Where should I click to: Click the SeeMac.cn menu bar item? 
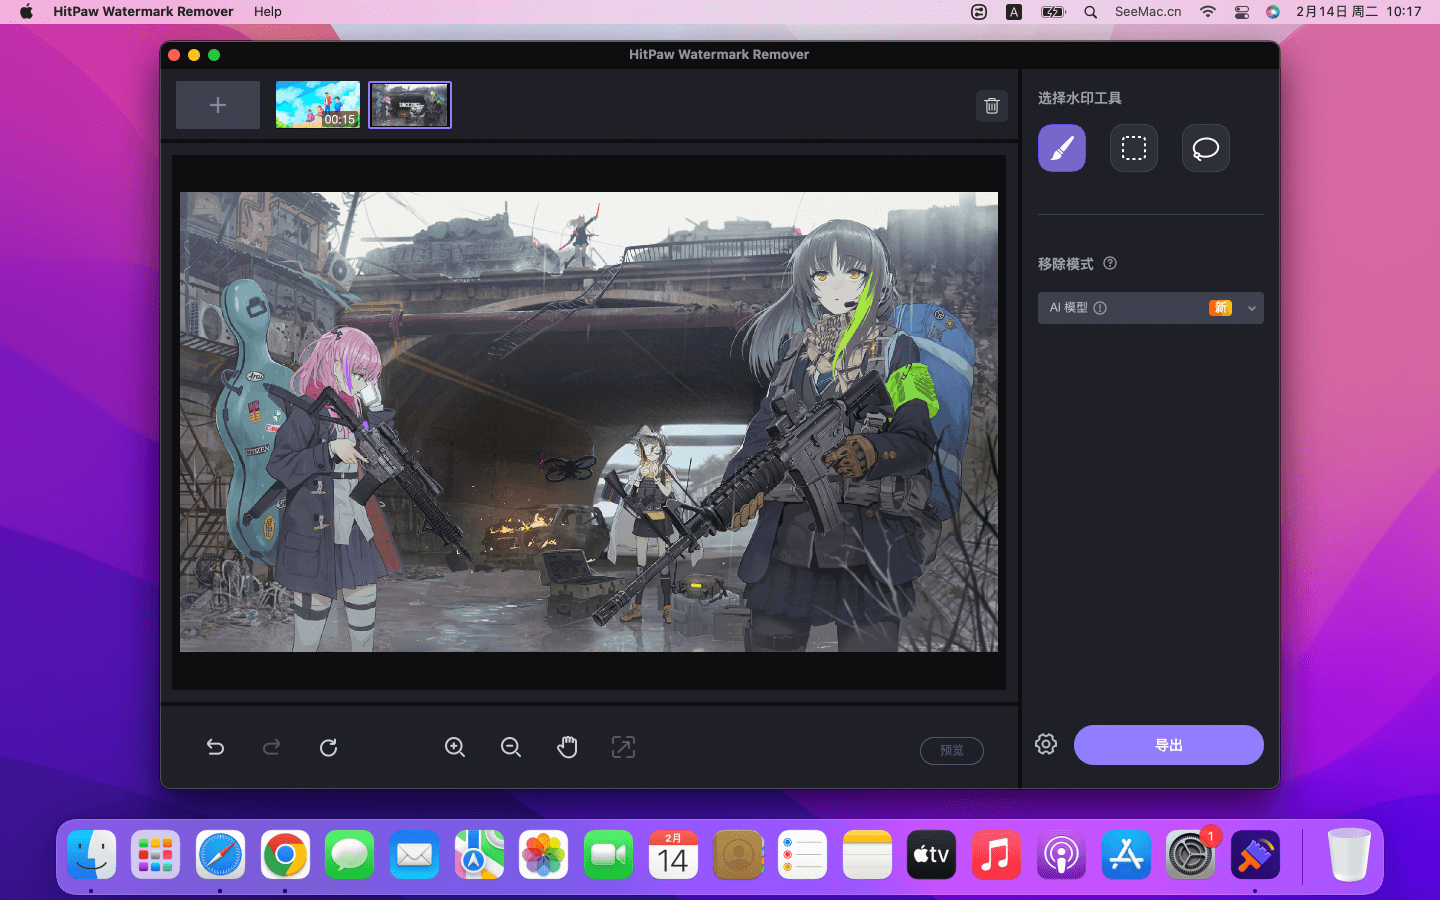[1148, 12]
